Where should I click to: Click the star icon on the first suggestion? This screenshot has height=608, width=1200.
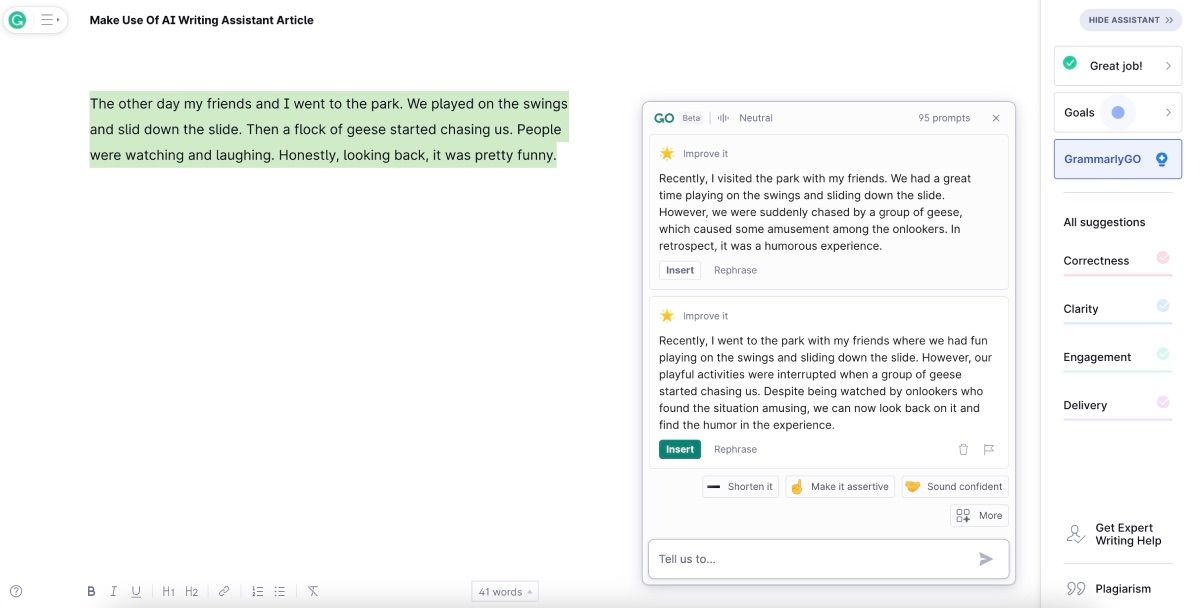tap(667, 154)
